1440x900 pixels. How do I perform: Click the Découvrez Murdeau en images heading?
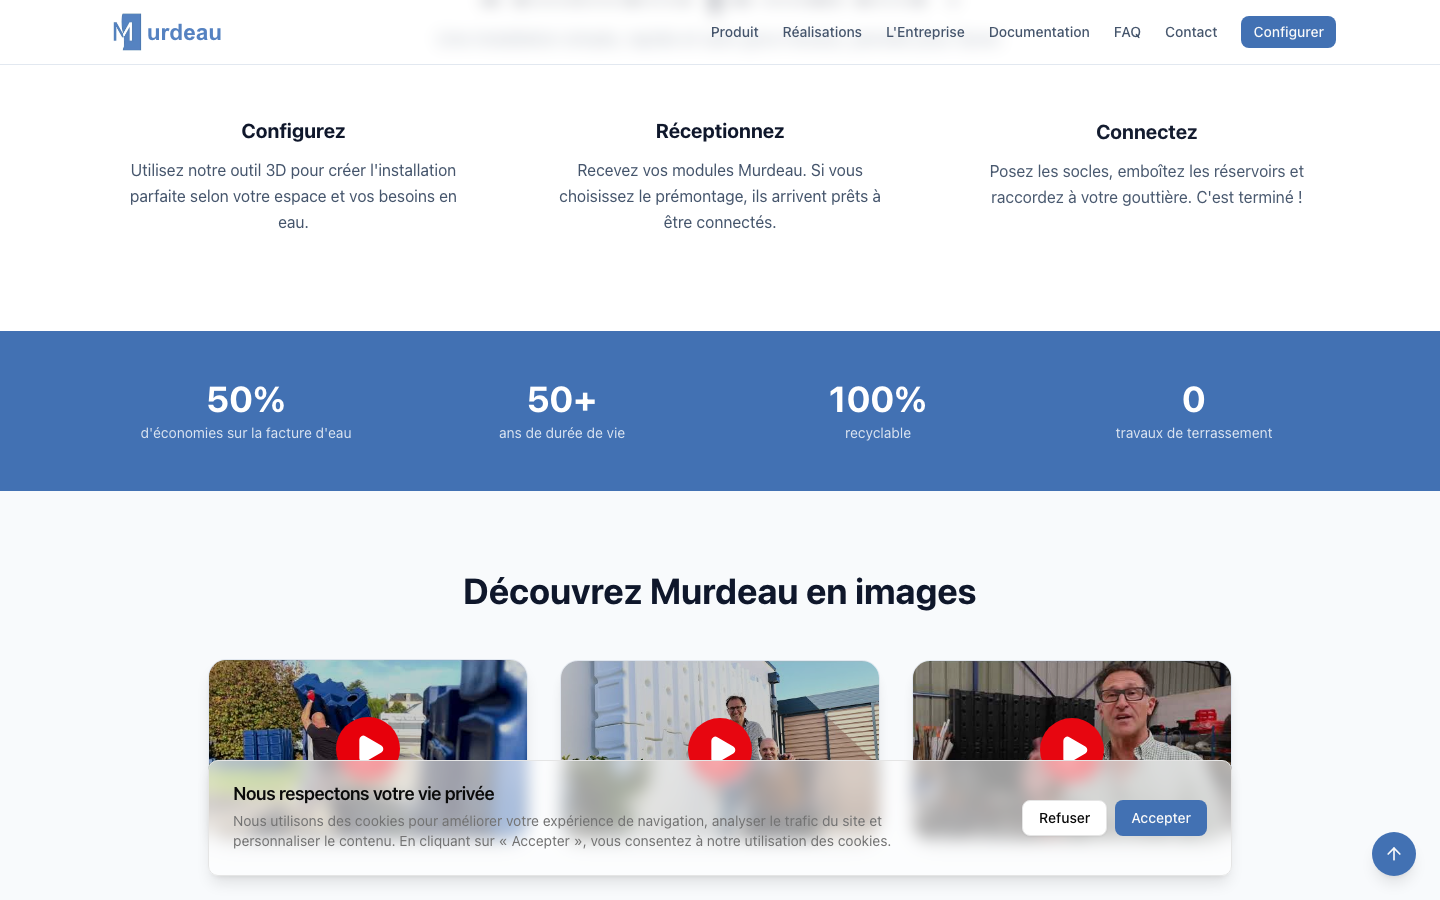[x=720, y=592]
